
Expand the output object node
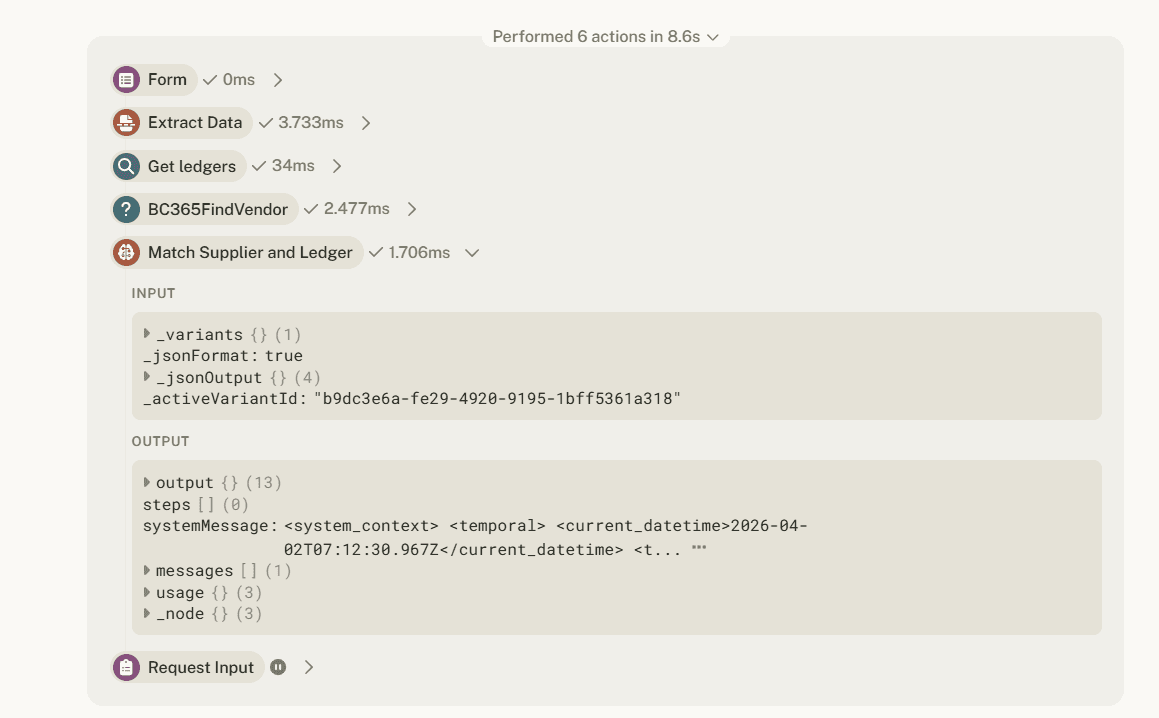(x=147, y=482)
